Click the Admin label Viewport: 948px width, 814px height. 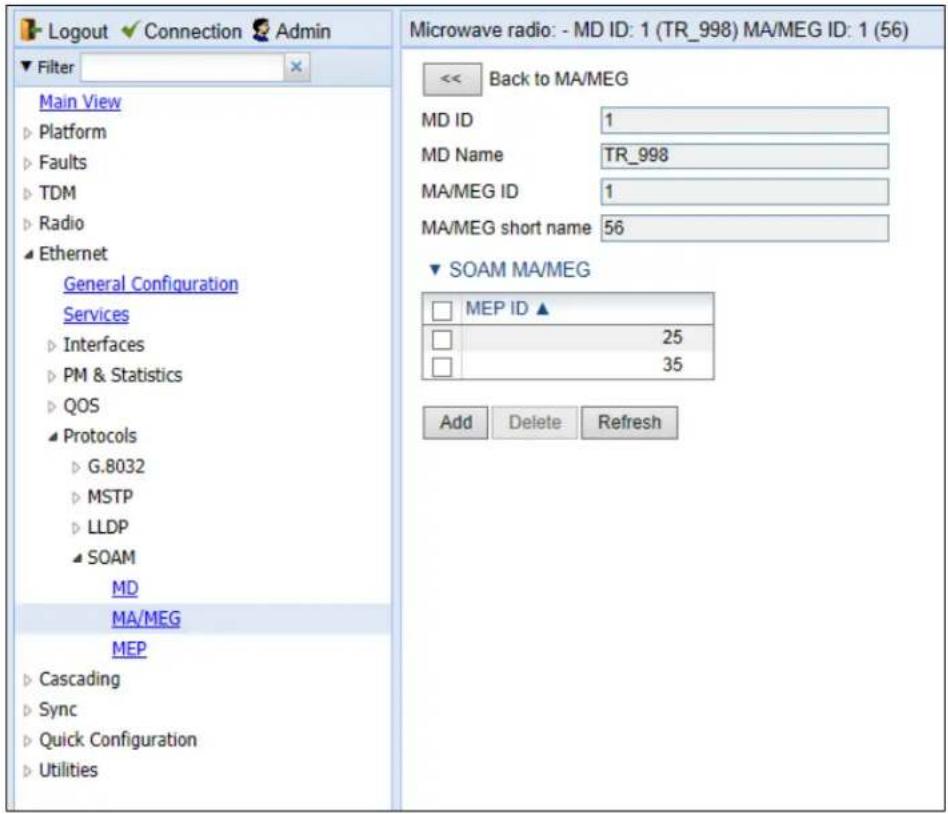click(x=303, y=31)
